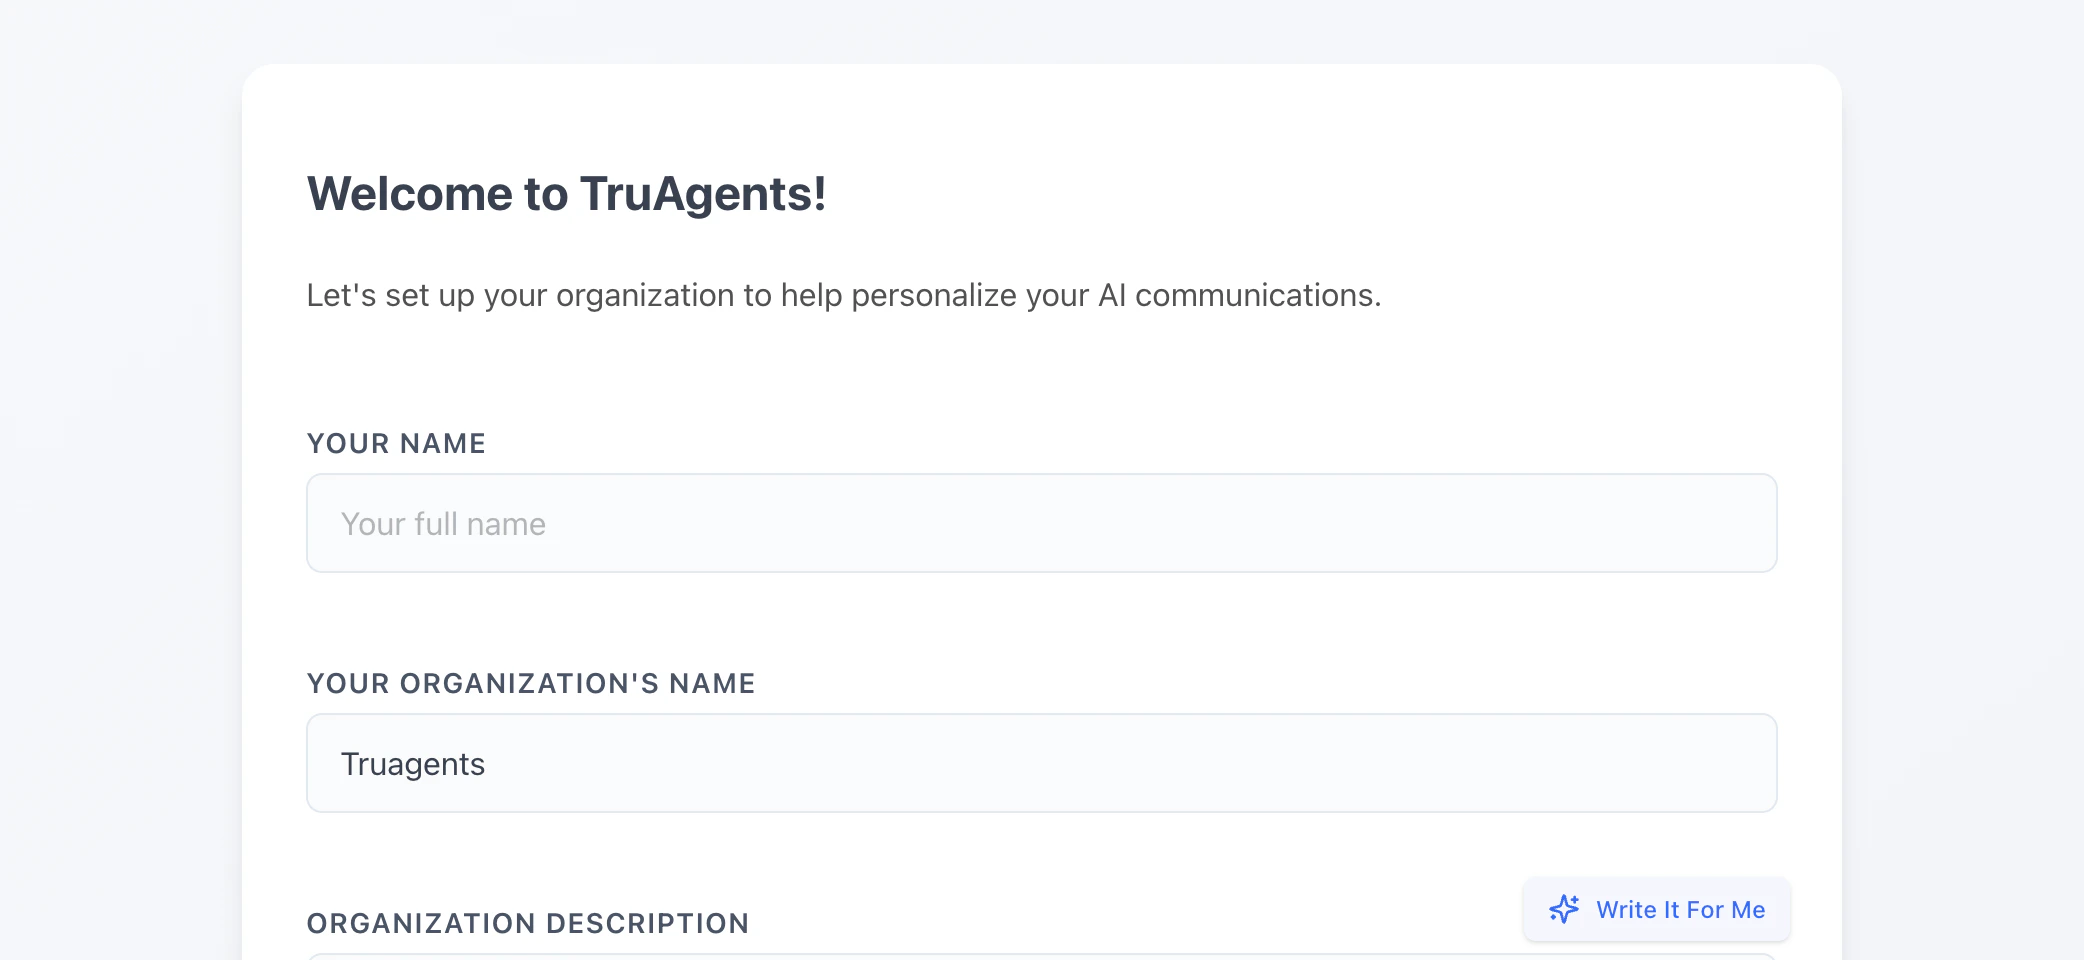The image size is (2084, 960).
Task: Click the Truagents organization name field
Action: 1040,763
